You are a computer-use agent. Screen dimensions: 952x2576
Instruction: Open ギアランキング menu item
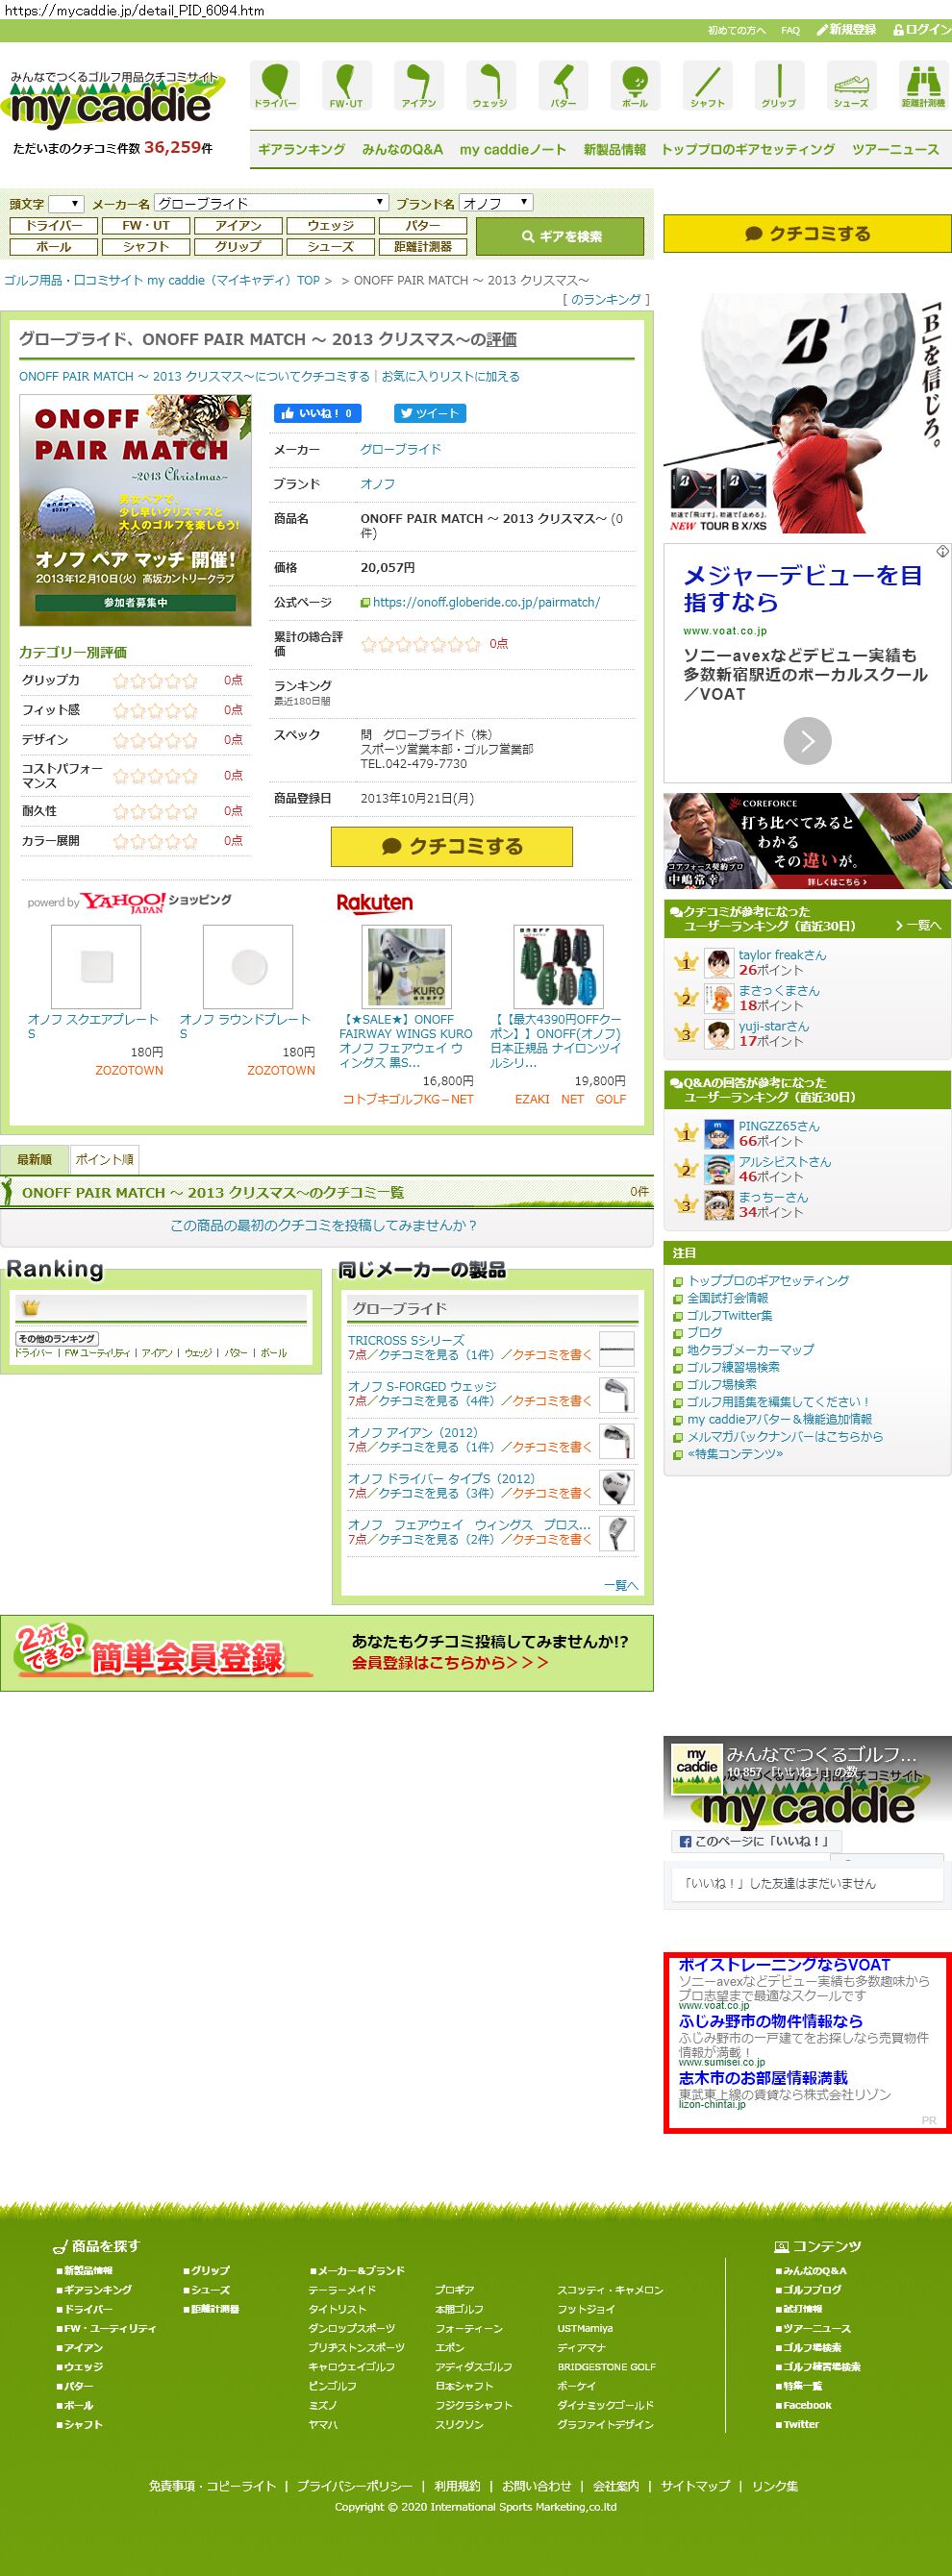[302, 149]
